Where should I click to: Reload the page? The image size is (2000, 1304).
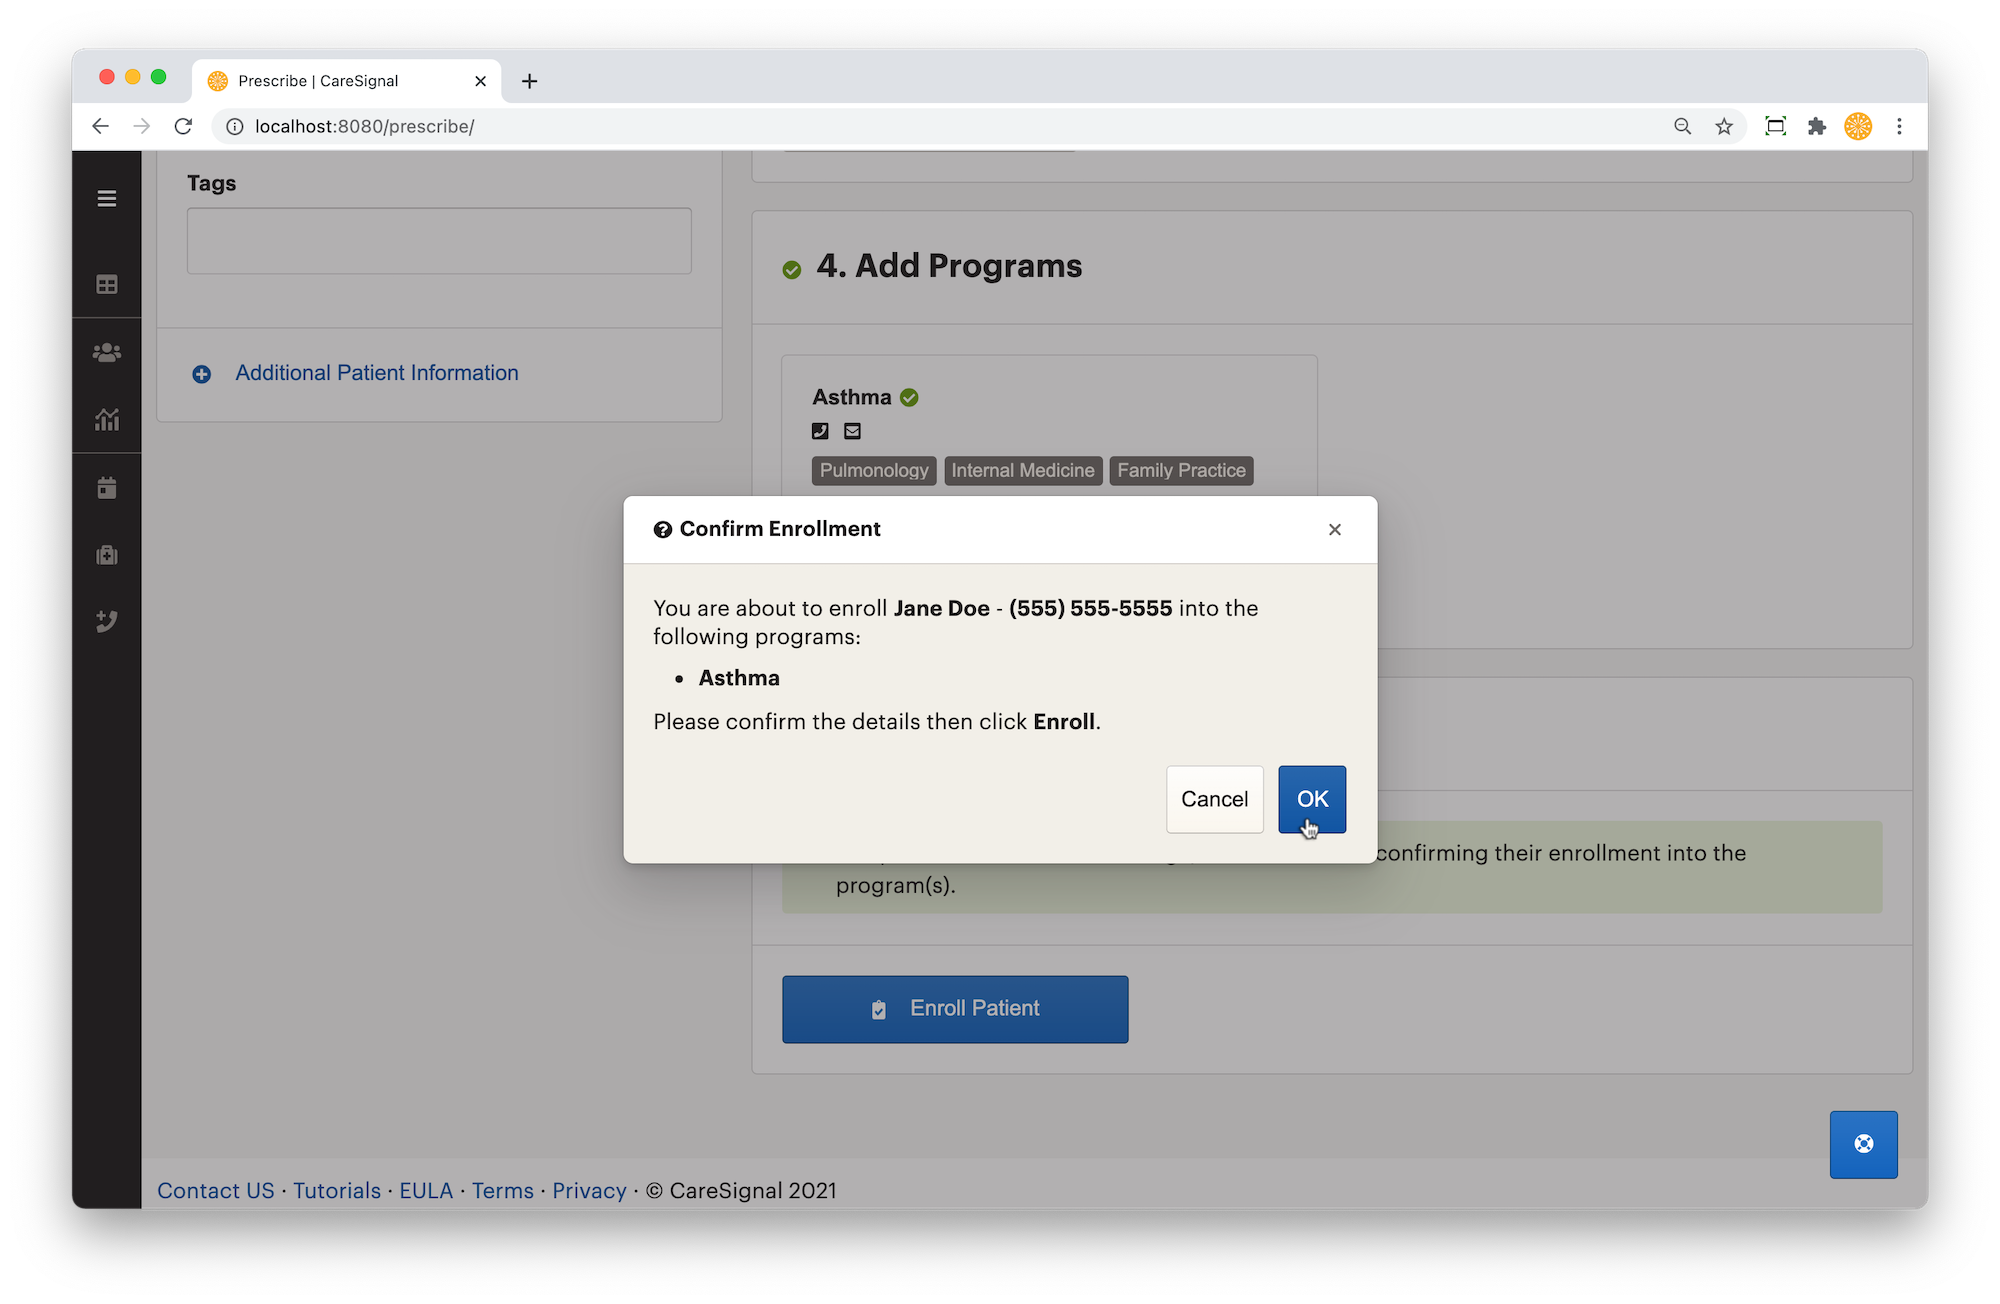(x=183, y=126)
